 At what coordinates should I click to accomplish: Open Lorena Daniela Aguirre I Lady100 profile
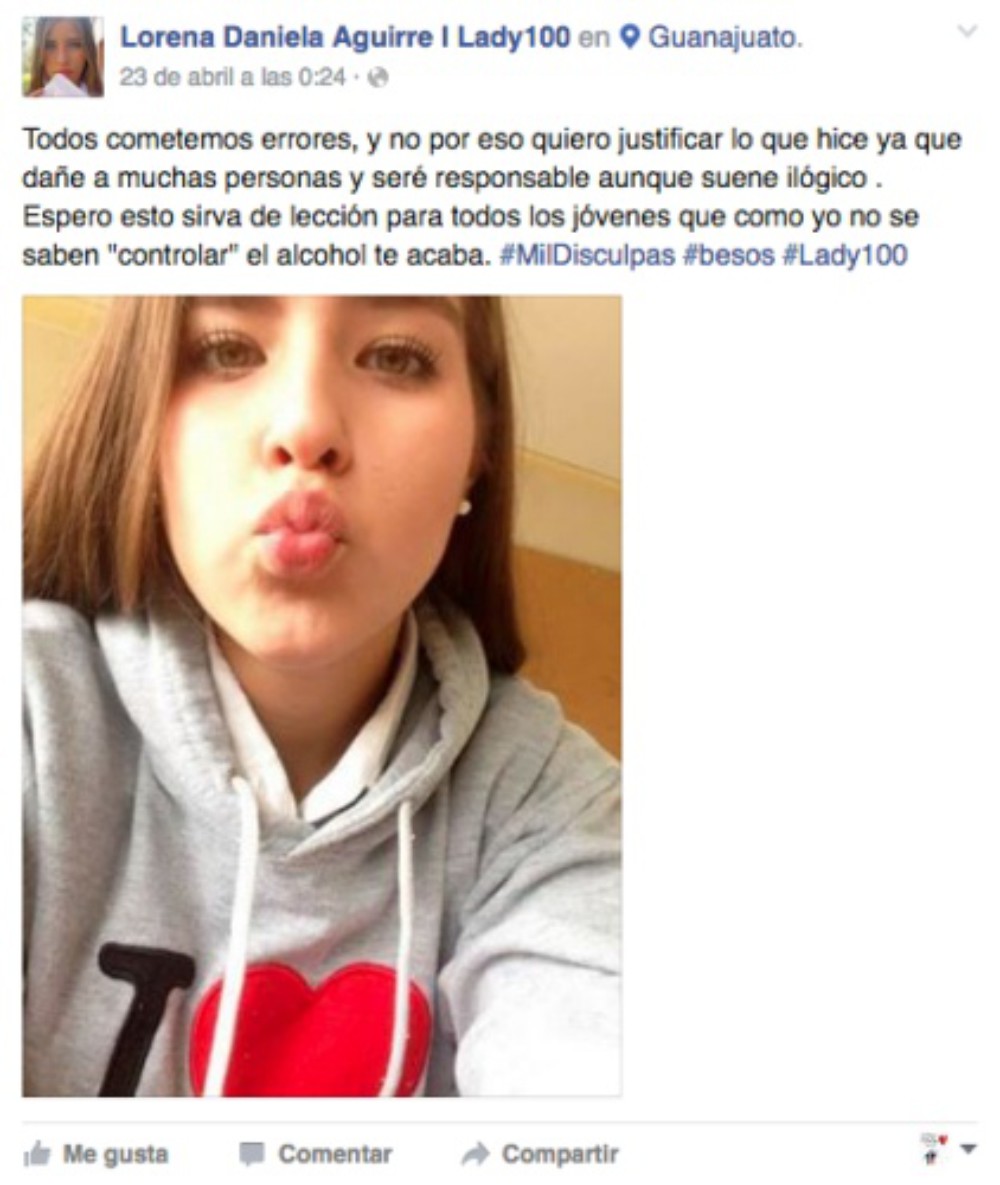[x=345, y=37]
